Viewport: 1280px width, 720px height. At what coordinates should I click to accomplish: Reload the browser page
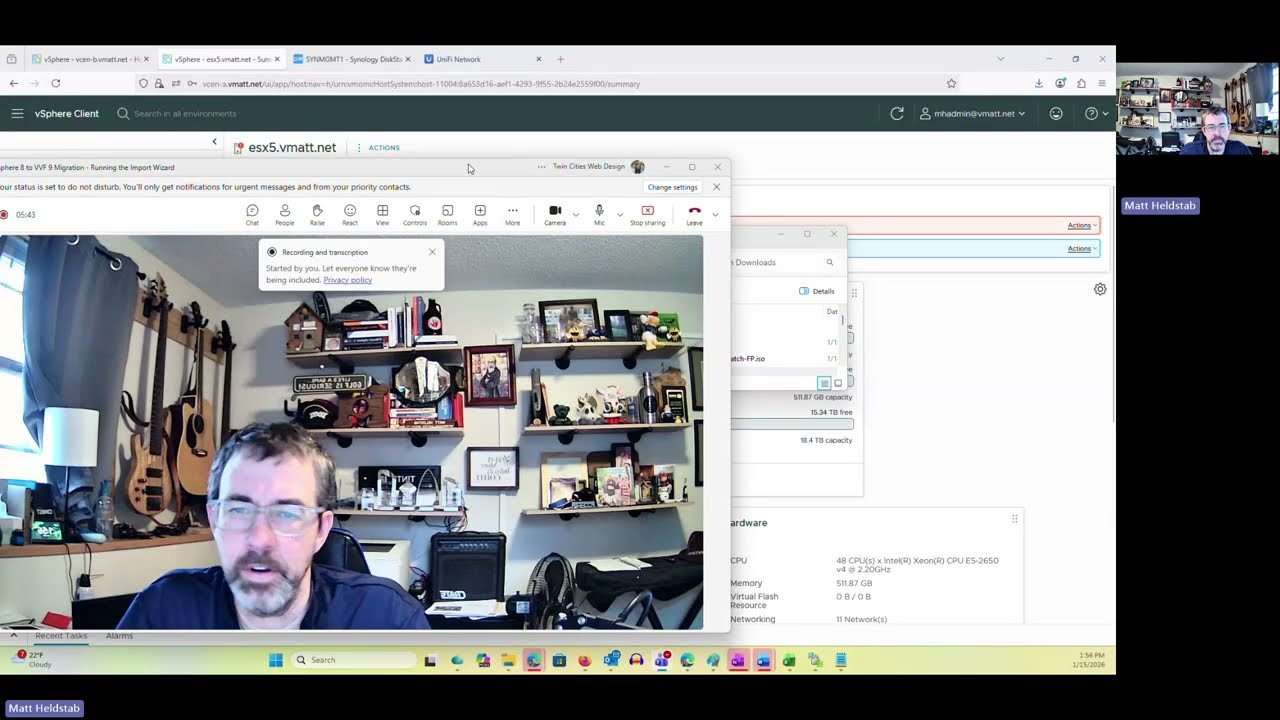[55, 84]
